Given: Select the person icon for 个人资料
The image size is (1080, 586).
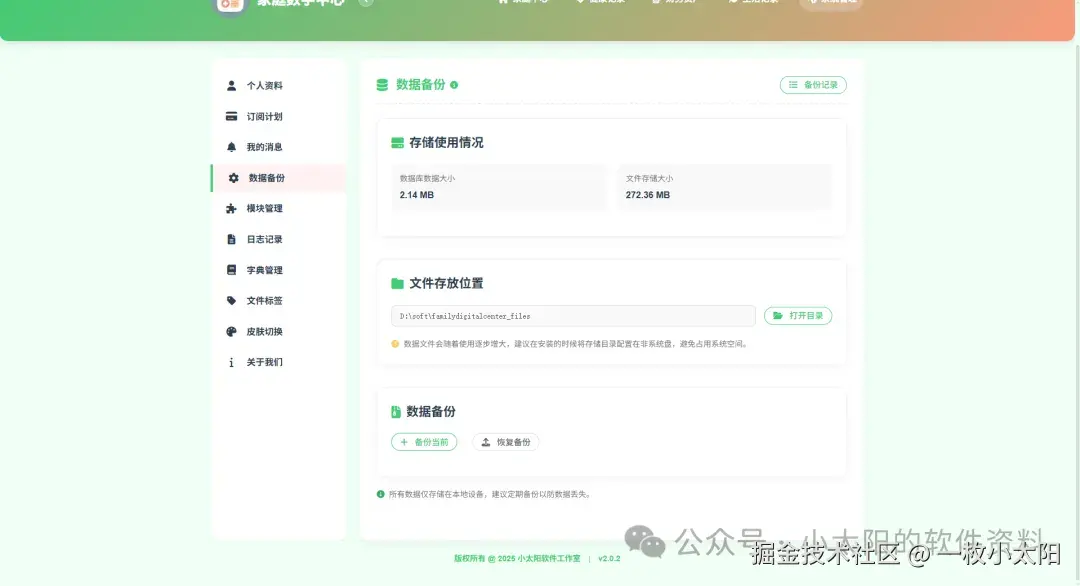Looking at the screenshot, I should pyautogui.click(x=230, y=85).
